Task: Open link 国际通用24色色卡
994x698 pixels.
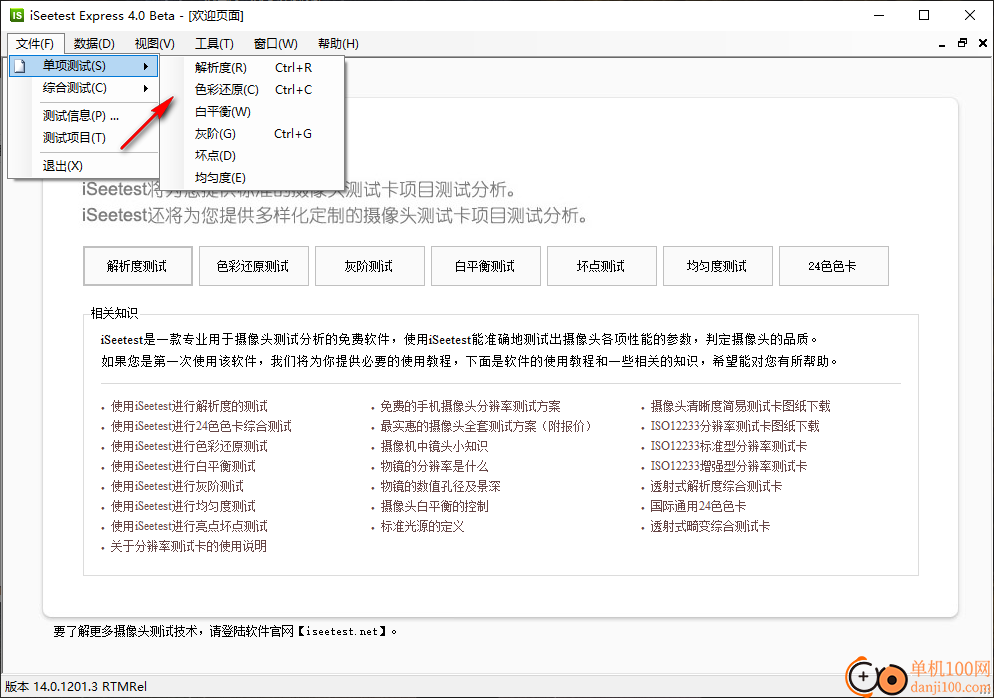Action: (698, 507)
